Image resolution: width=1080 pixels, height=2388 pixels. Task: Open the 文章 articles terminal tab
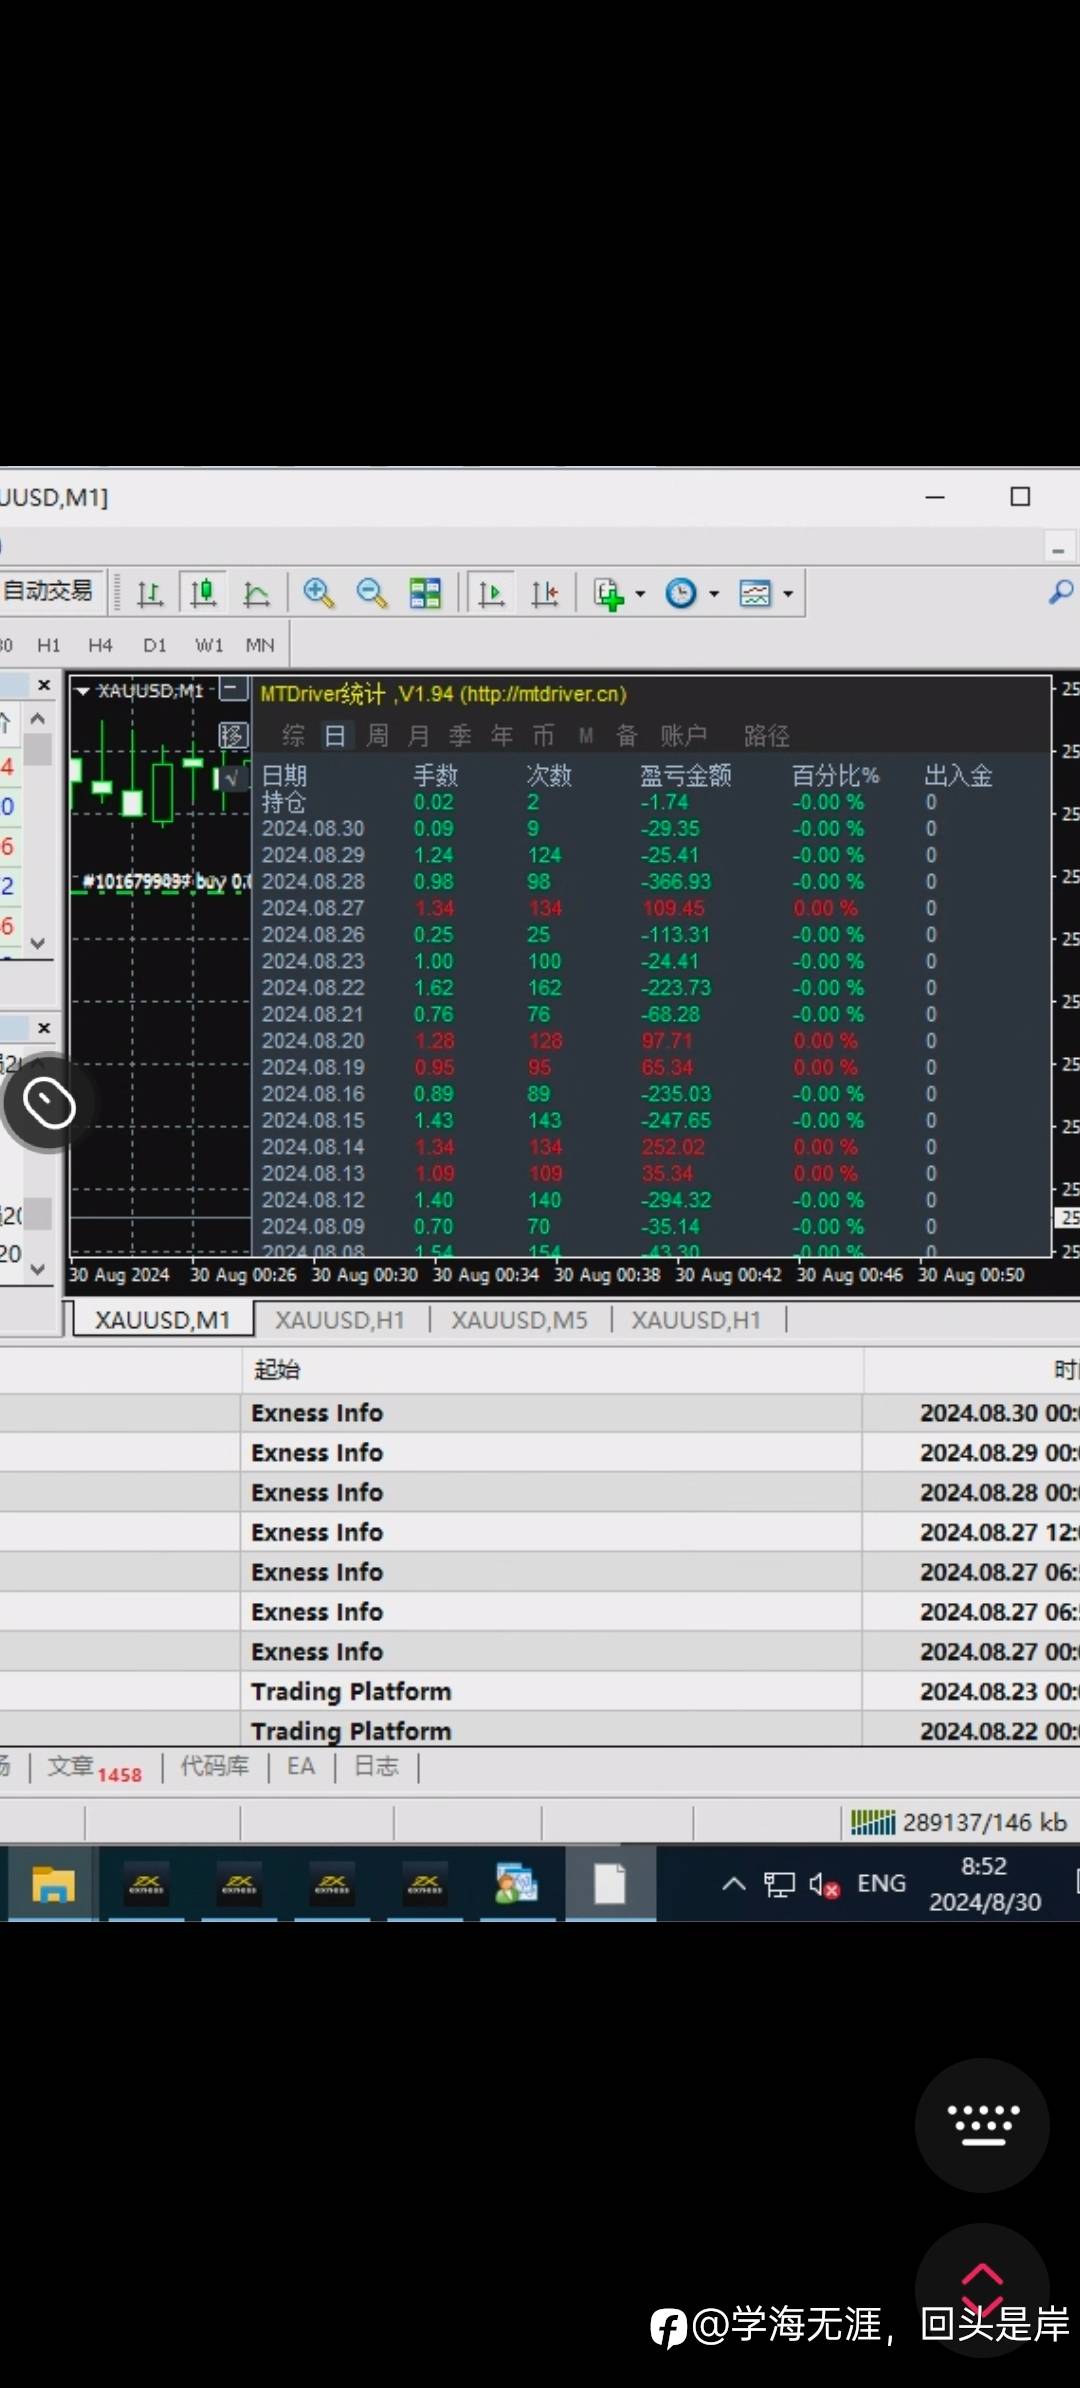(x=95, y=1768)
